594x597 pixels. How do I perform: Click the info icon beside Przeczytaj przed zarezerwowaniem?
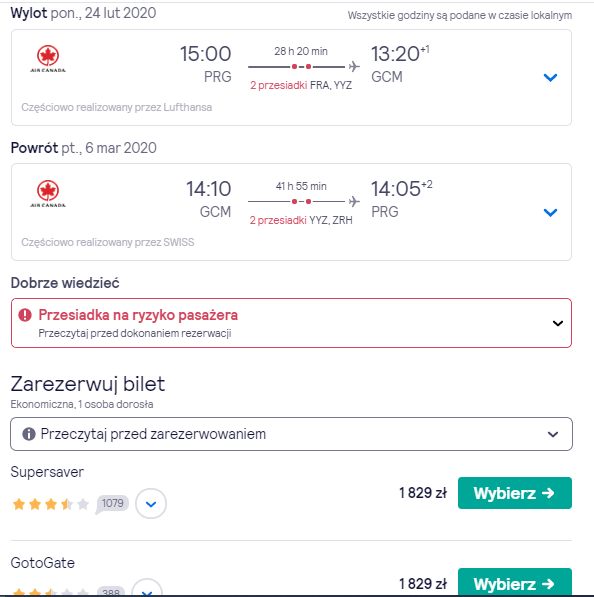click(29, 434)
